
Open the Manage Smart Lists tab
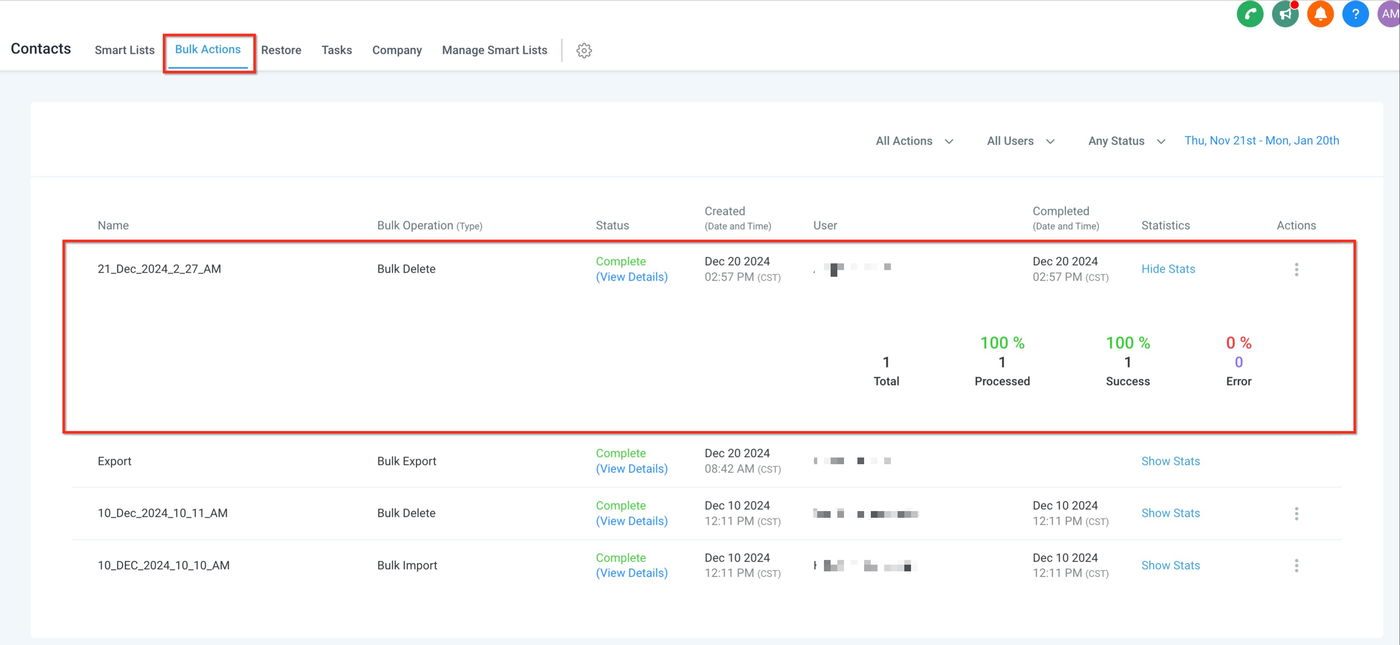(494, 50)
